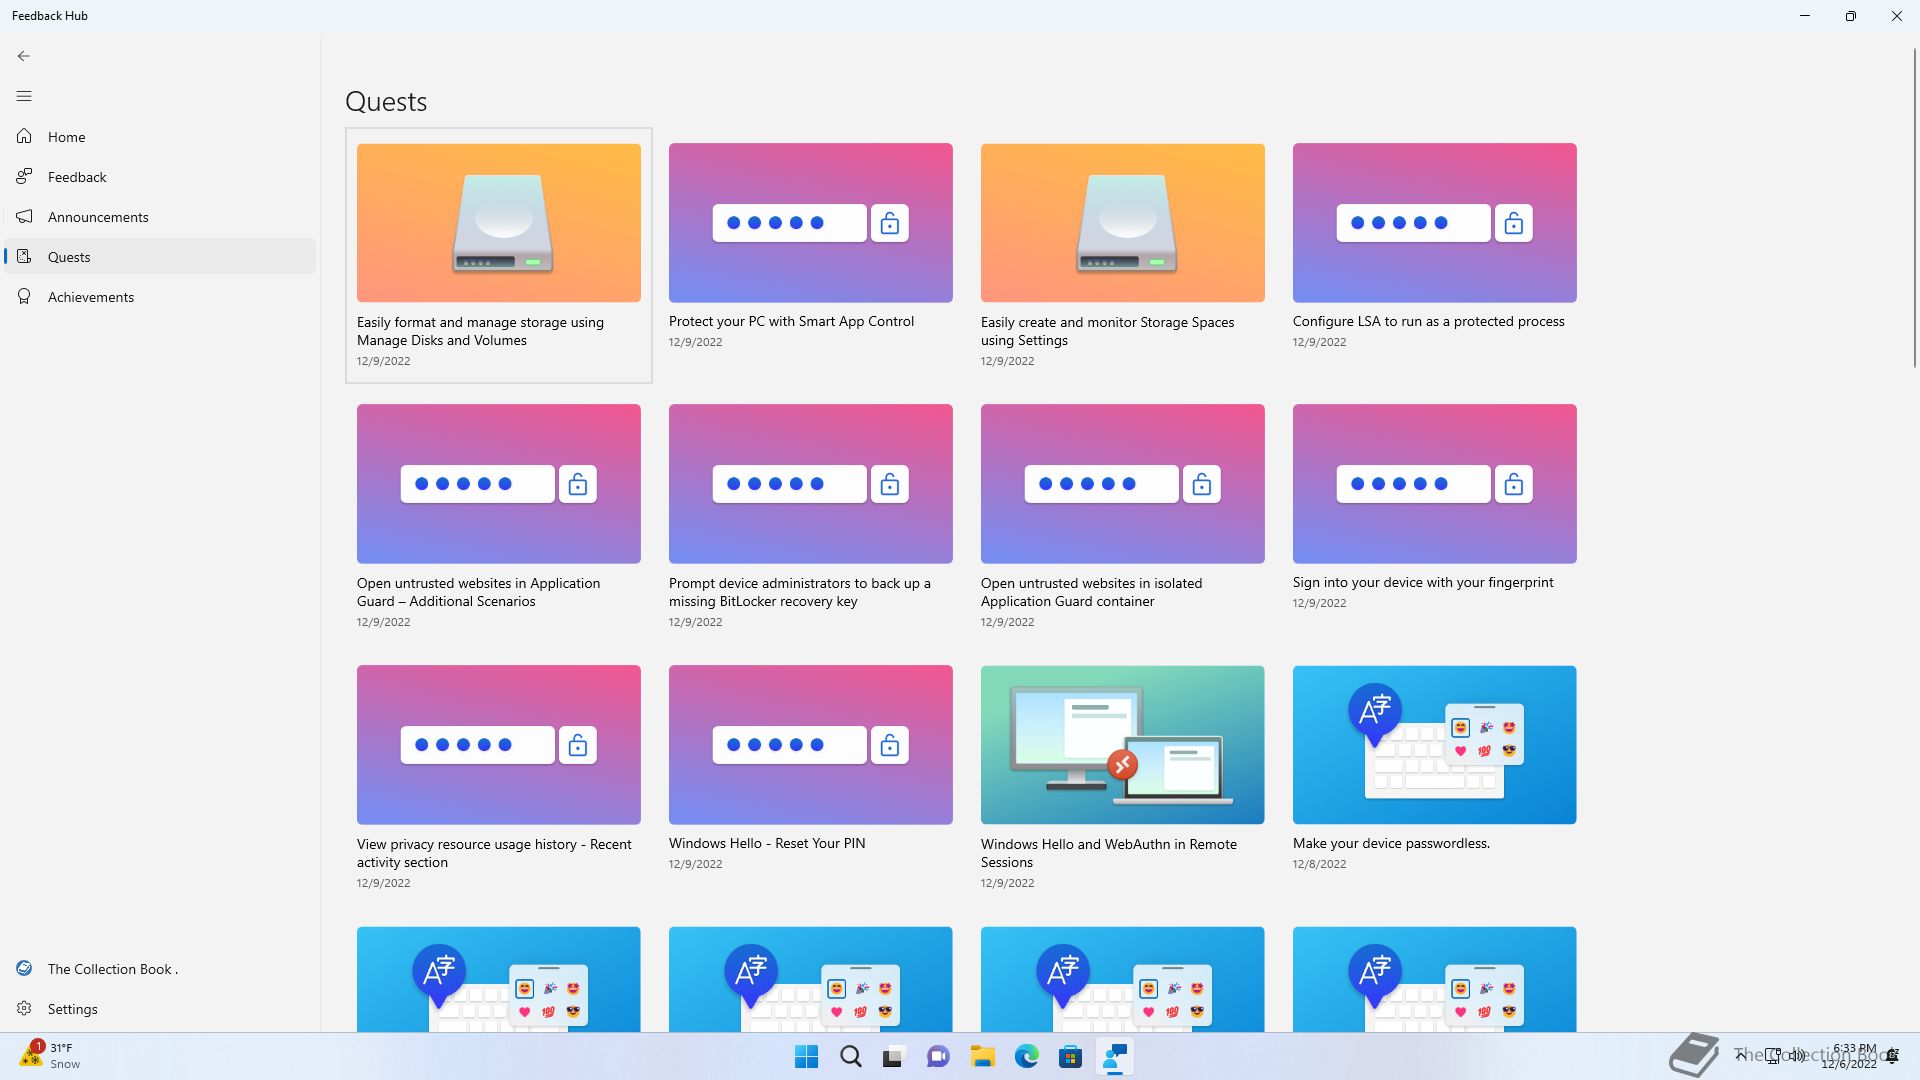
Task: Open Smart App Control quest thumbnail
Action: [811, 223]
